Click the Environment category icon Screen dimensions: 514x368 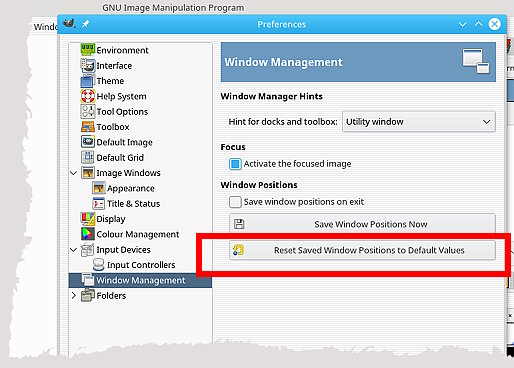(x=88, y=50)
